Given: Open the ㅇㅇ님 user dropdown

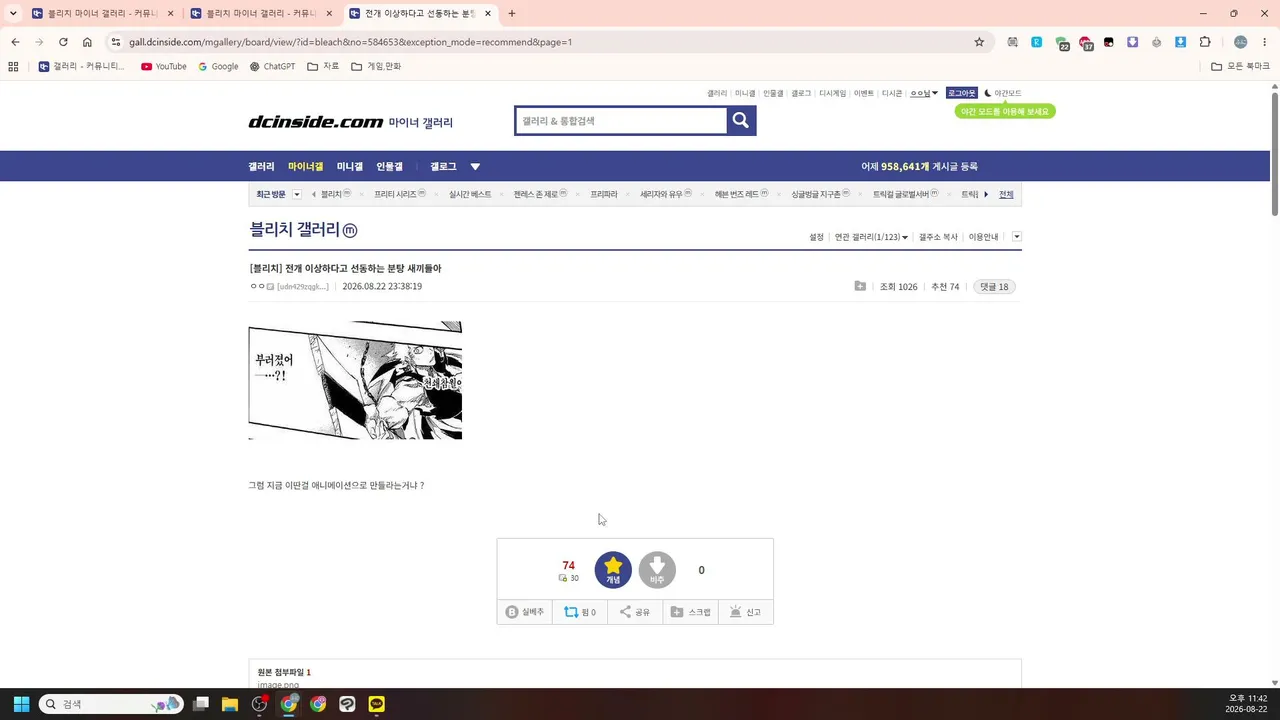Looking at the screenshot, I should pyautogui.click(x=924, y=93).
